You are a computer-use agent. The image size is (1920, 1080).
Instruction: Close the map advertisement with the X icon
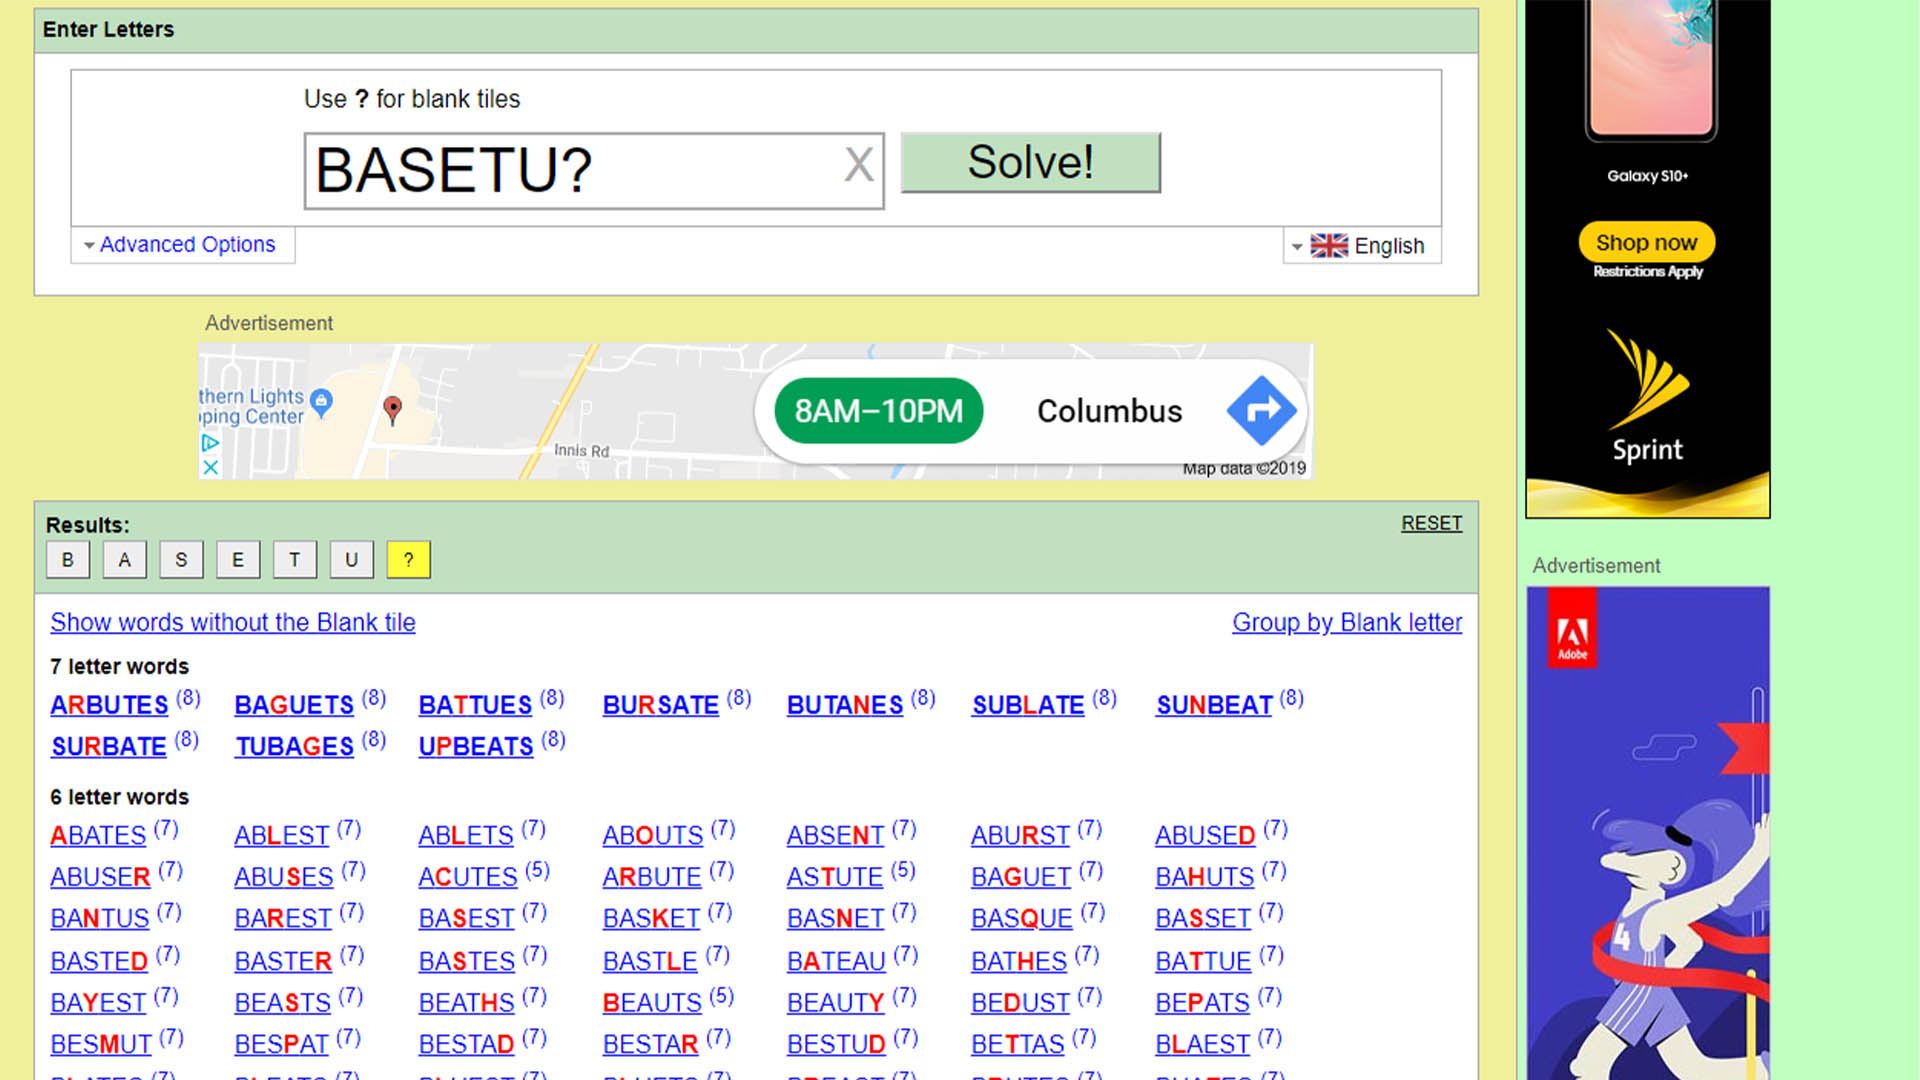(210, 467)
